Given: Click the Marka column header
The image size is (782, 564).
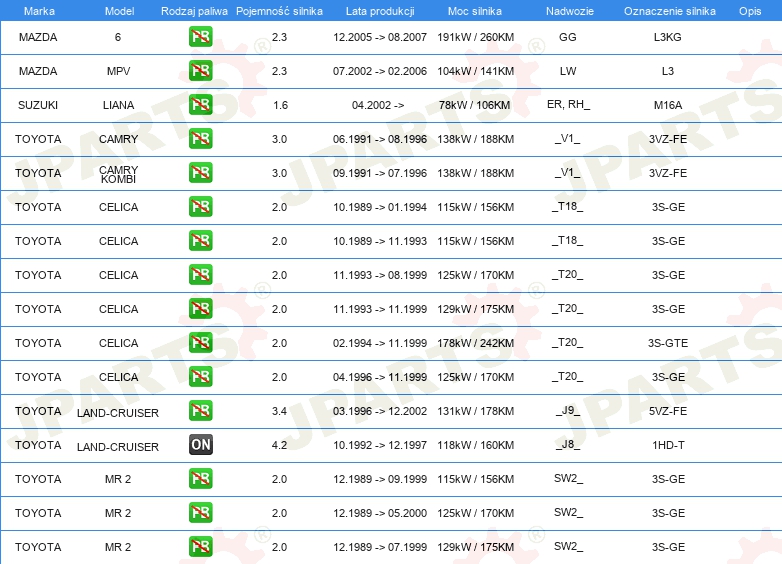Looking at the screenshot, I should [39, 11].
